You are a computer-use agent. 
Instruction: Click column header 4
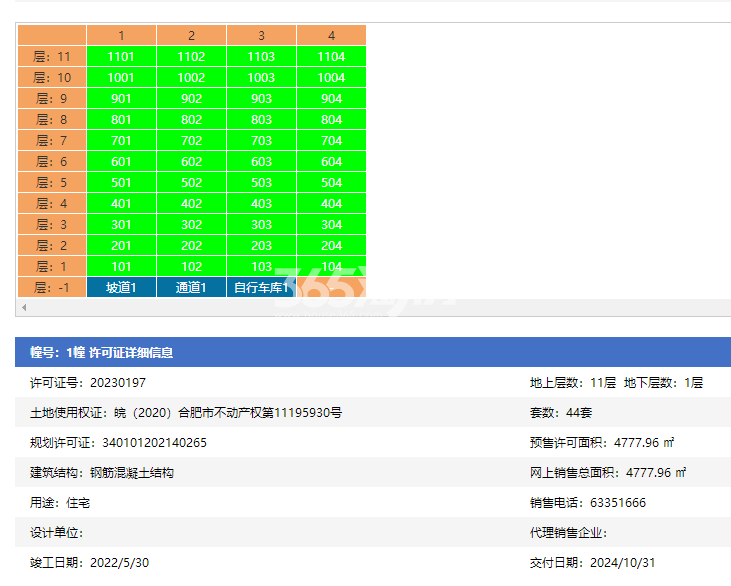[x=331, y=35]
